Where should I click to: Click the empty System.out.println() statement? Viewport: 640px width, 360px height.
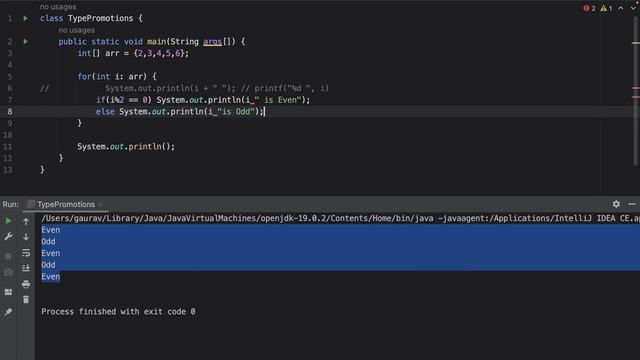pos(126,147)
